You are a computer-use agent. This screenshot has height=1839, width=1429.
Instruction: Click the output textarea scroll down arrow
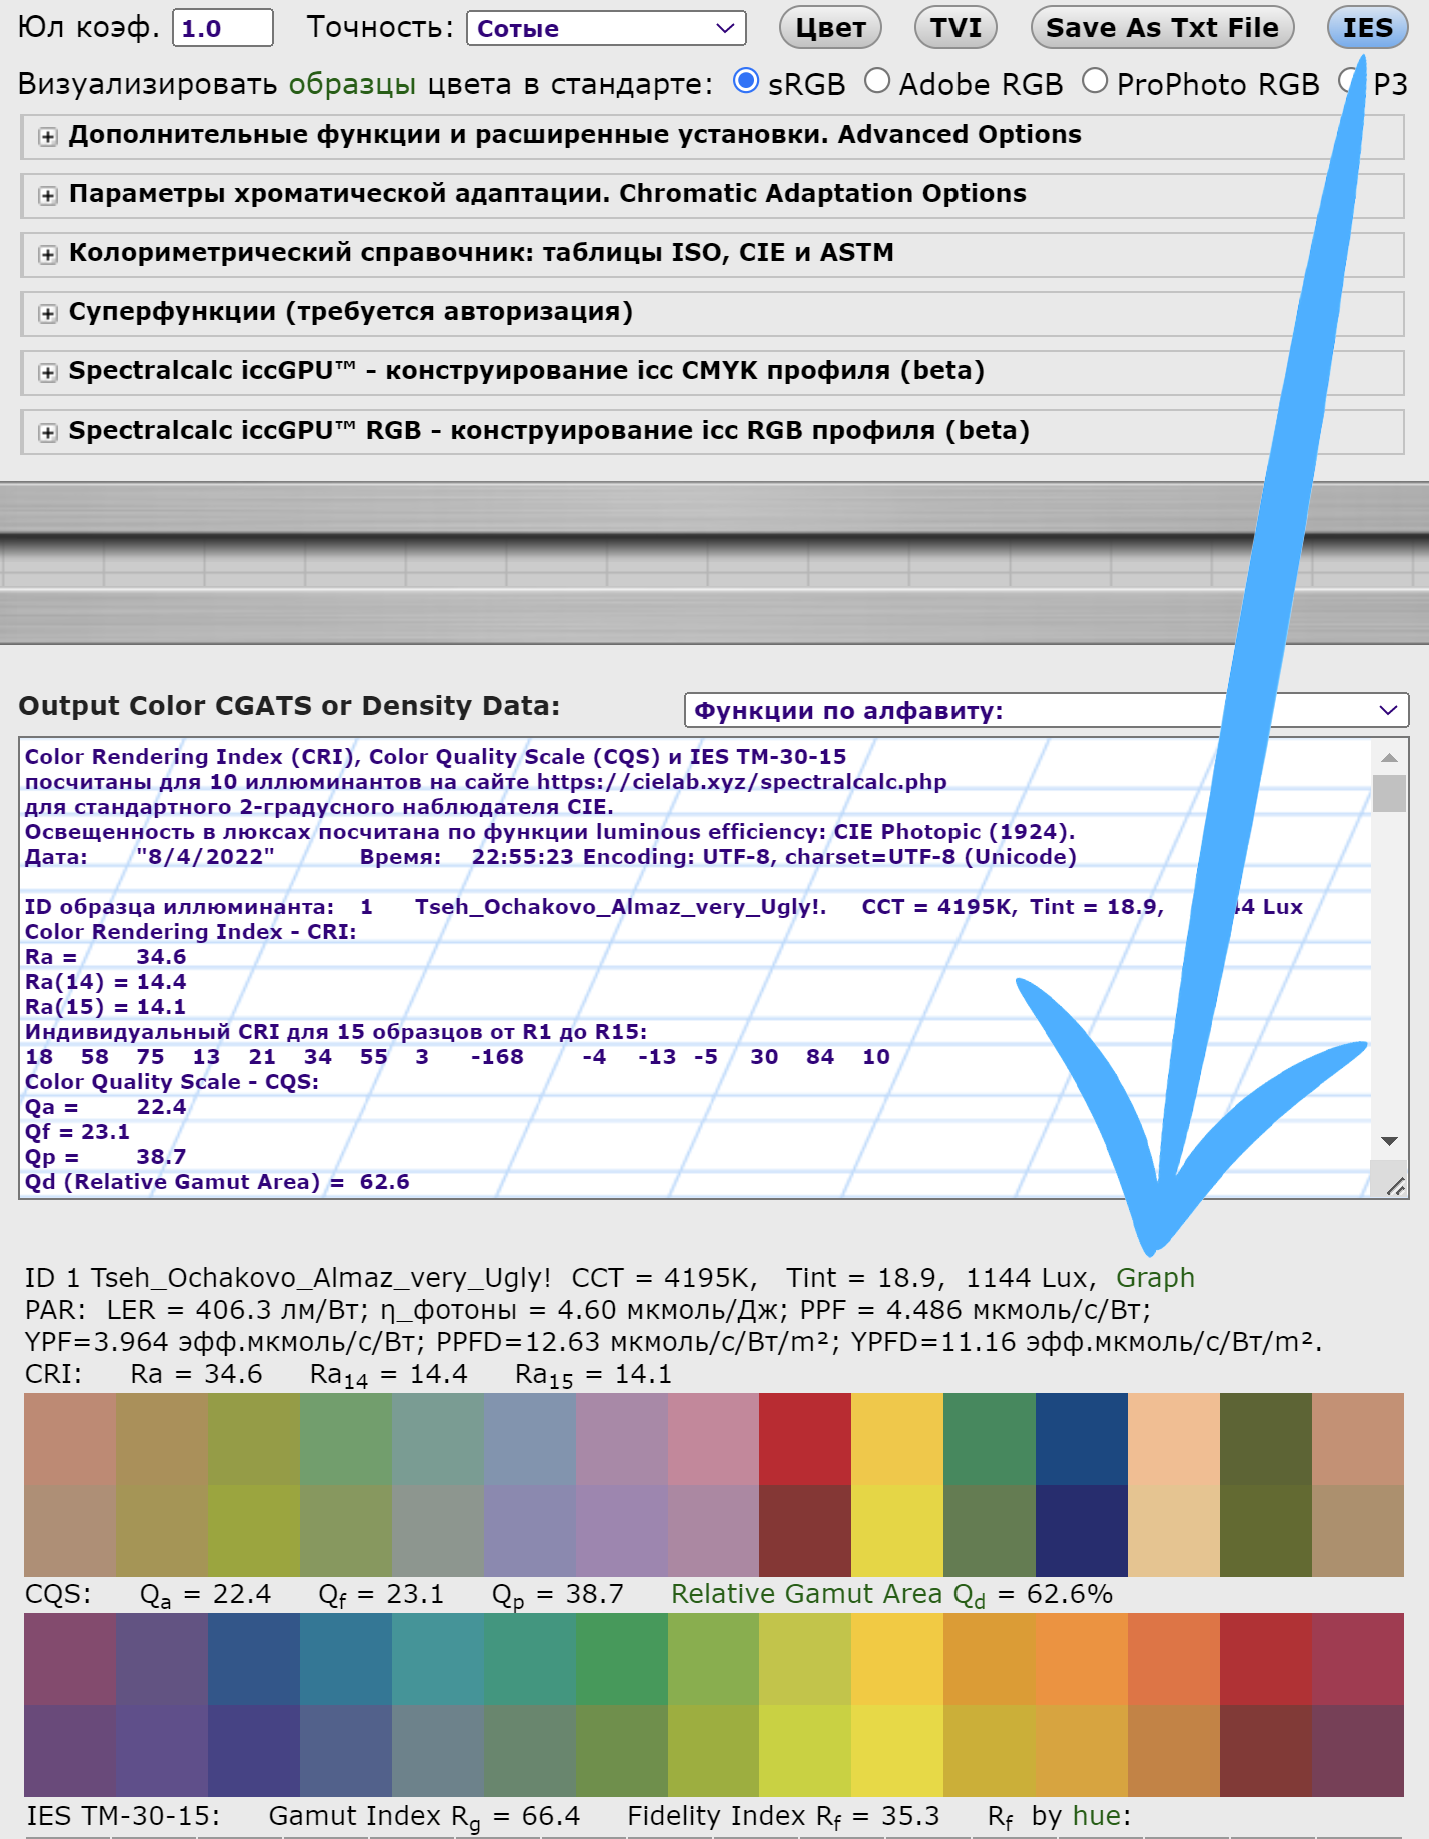1389,1141
